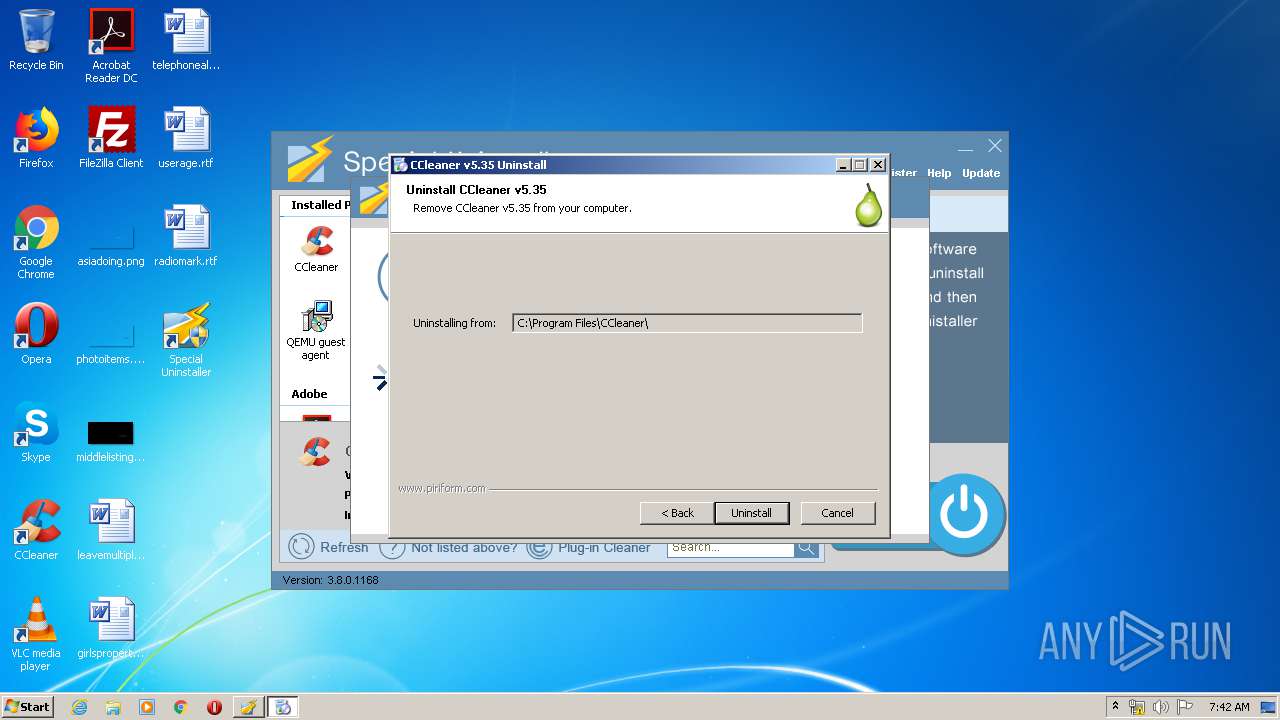Click the Windows Start button
This screenshot has width=1280, height=720.
[27, 706]
